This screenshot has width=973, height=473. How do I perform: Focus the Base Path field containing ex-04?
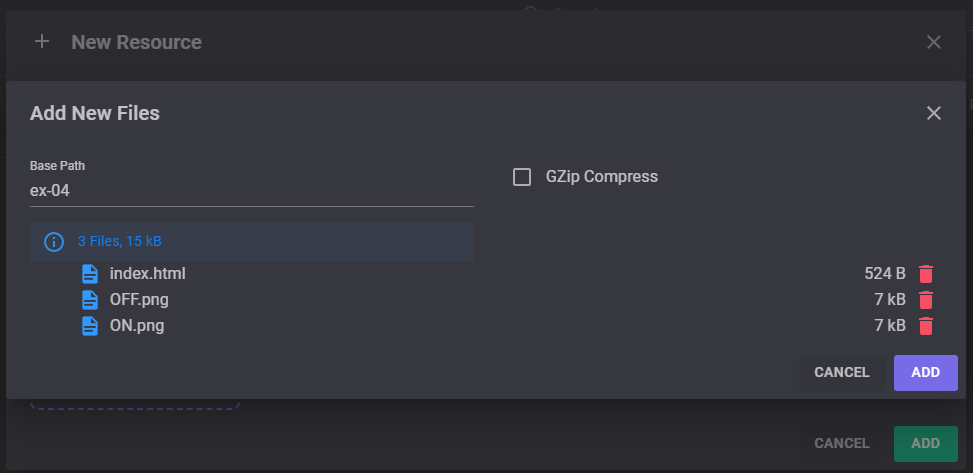[x=252, y=191]
